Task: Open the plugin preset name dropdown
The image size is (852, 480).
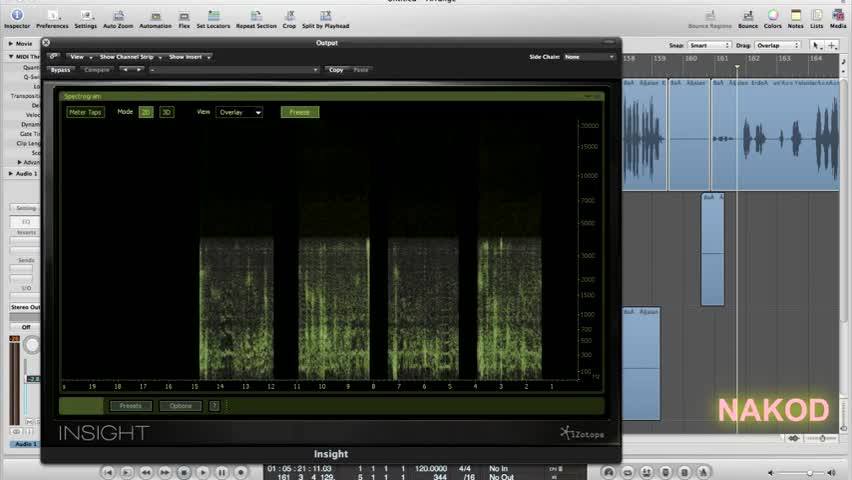Action: tap(234, 70)
